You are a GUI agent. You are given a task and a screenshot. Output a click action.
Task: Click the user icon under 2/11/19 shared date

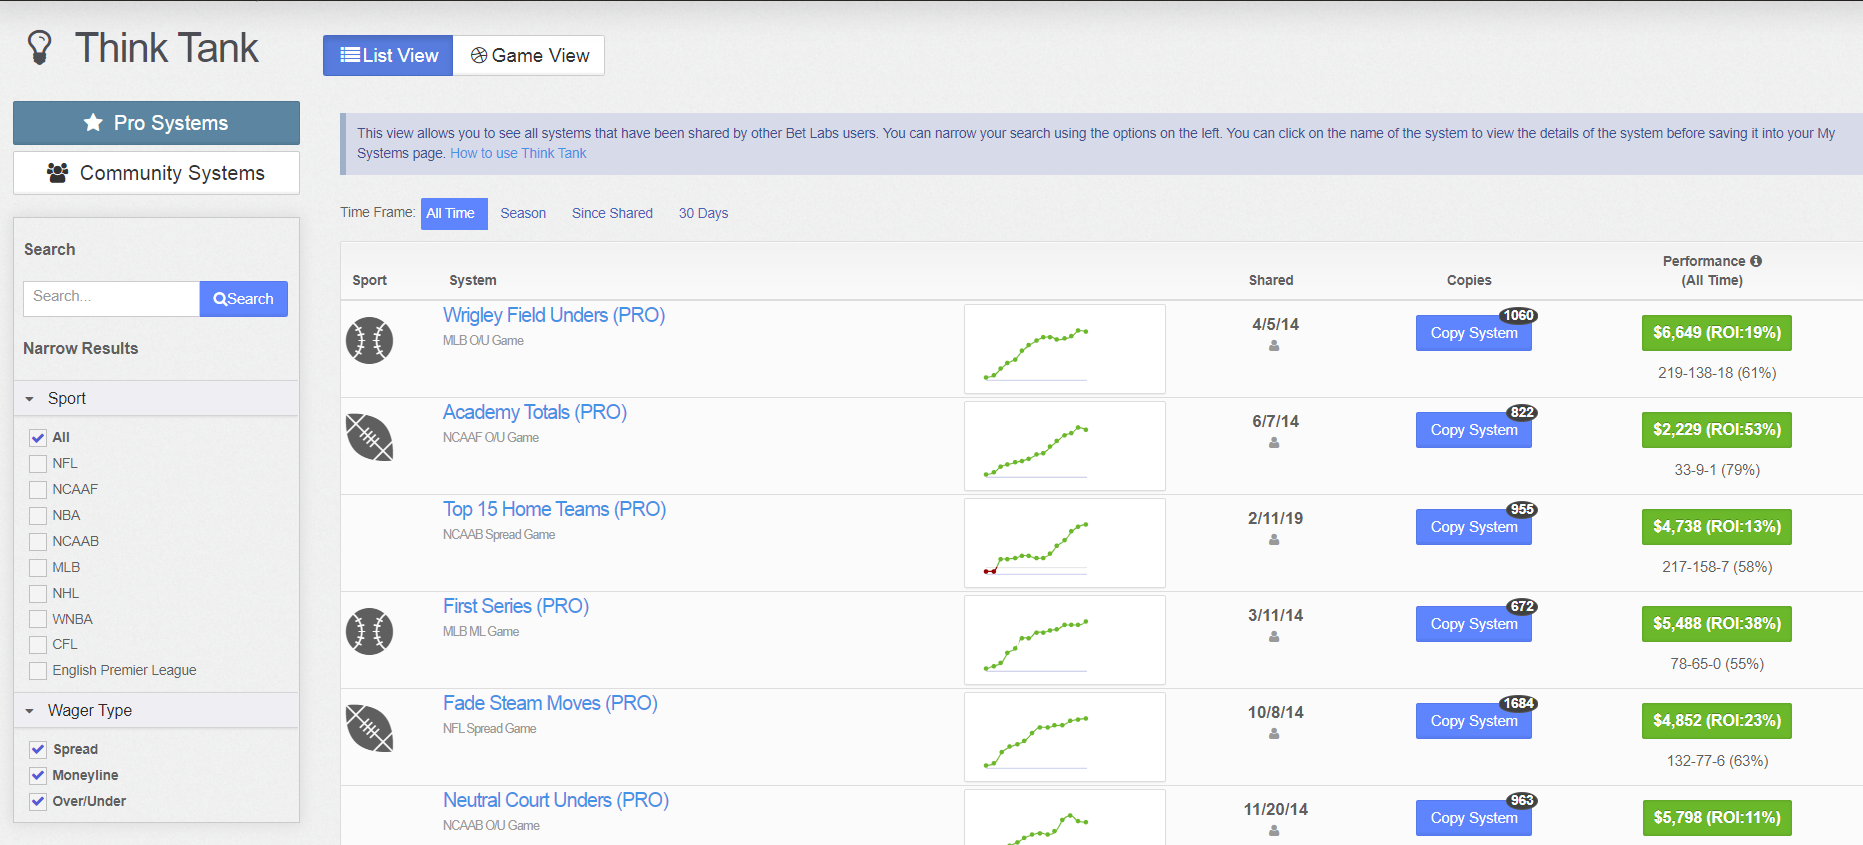[1274, 540]
